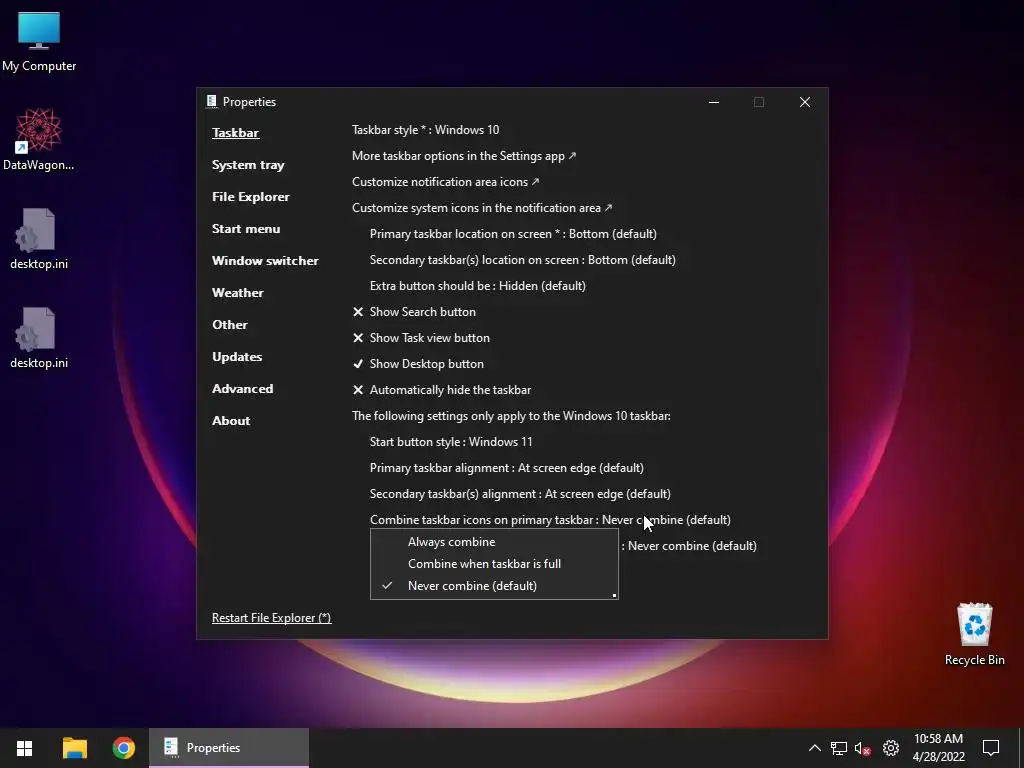The image size is (1024, 768).
Task: Click the muted volume tray icon
Action: [863, 748]
